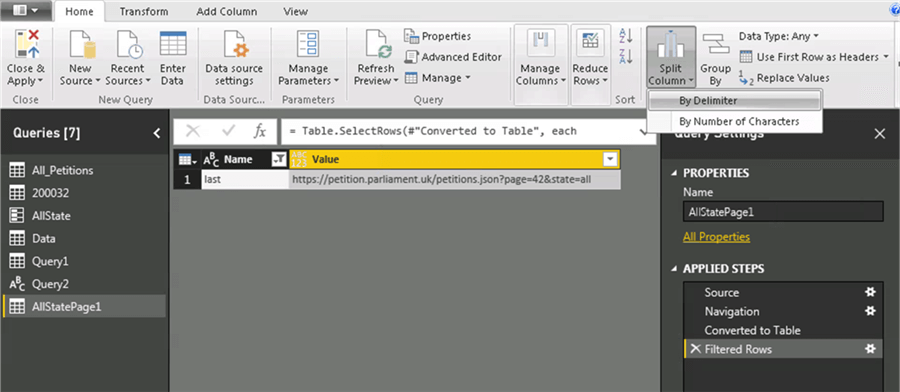Select the Source step

(782, 292)
